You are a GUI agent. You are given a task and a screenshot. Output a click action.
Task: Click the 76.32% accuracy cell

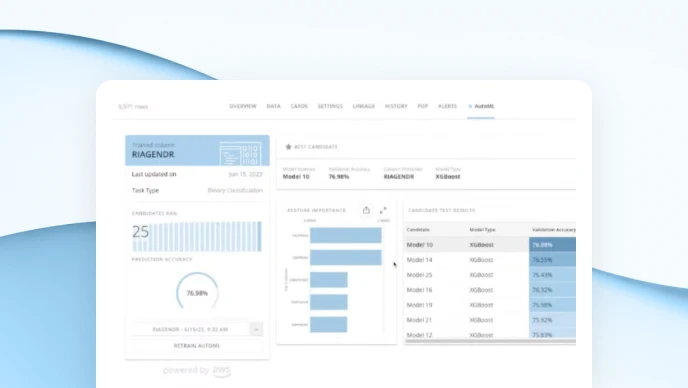552,290
